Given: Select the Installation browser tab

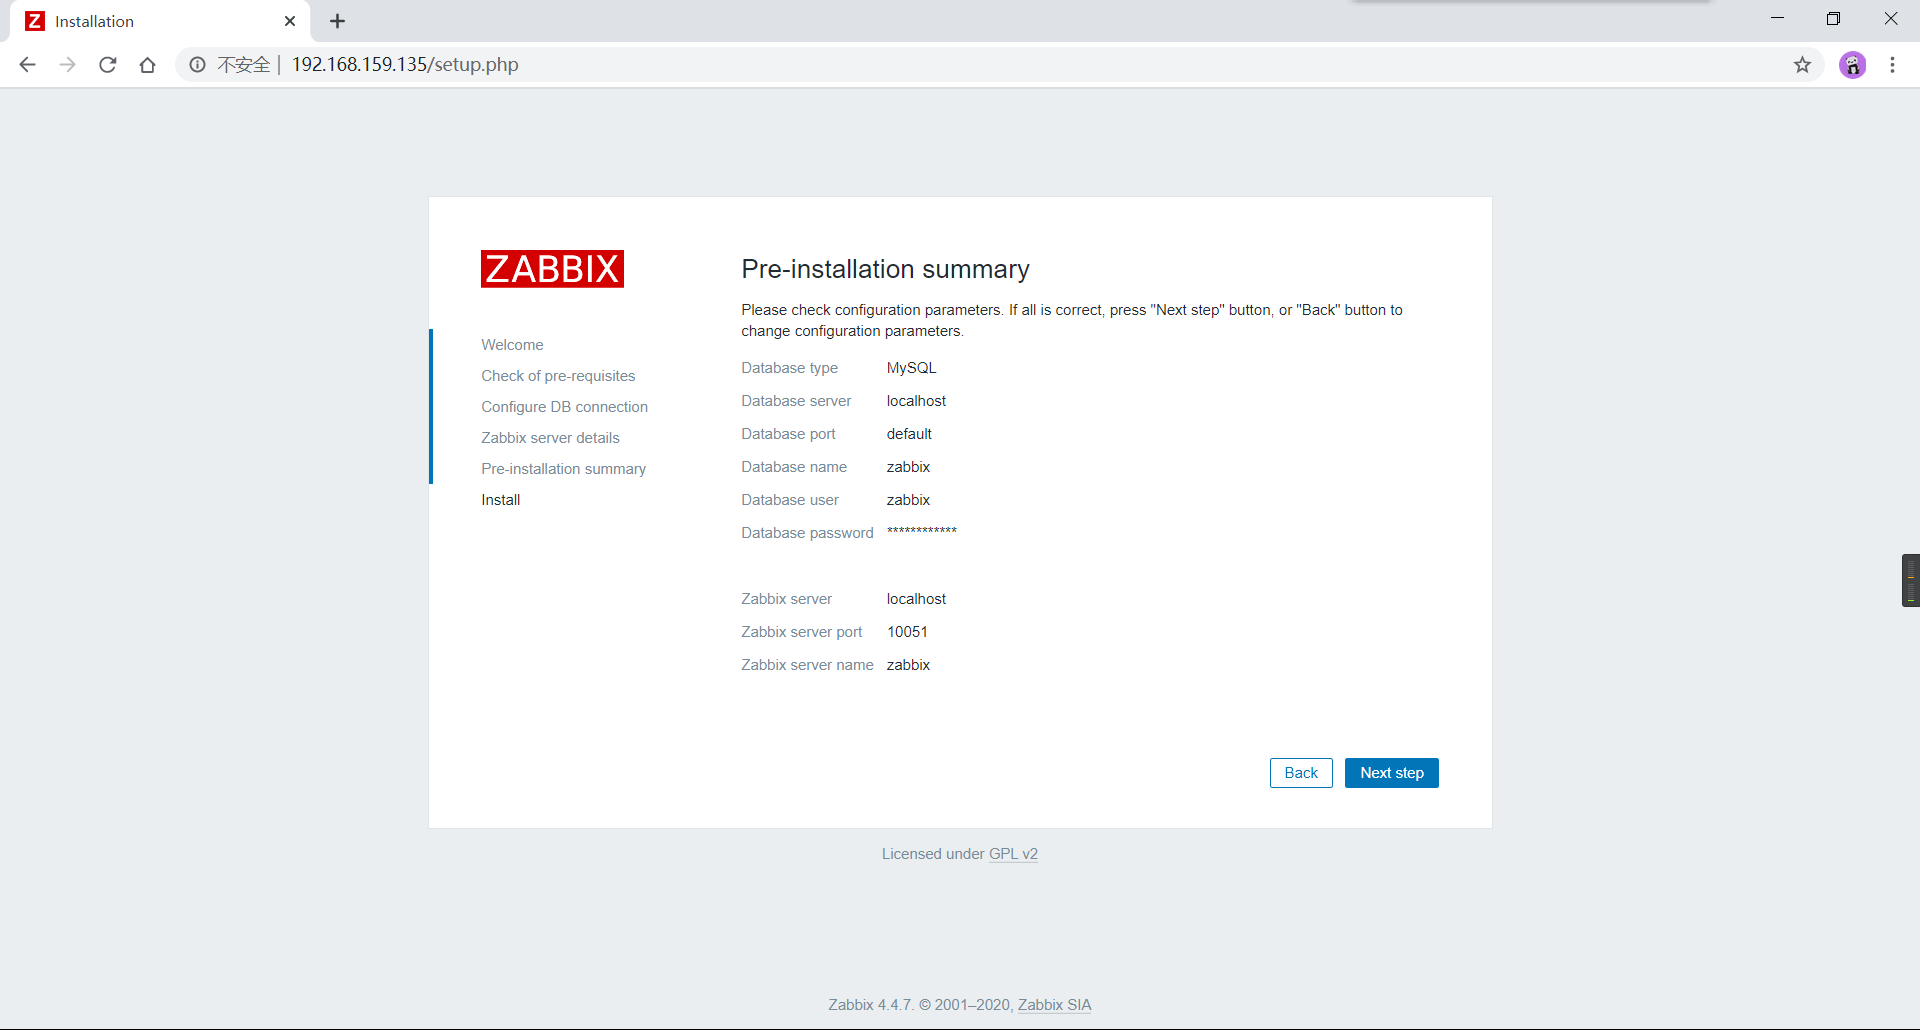Looking at the screenshot, I should click(x=160, y=21).
